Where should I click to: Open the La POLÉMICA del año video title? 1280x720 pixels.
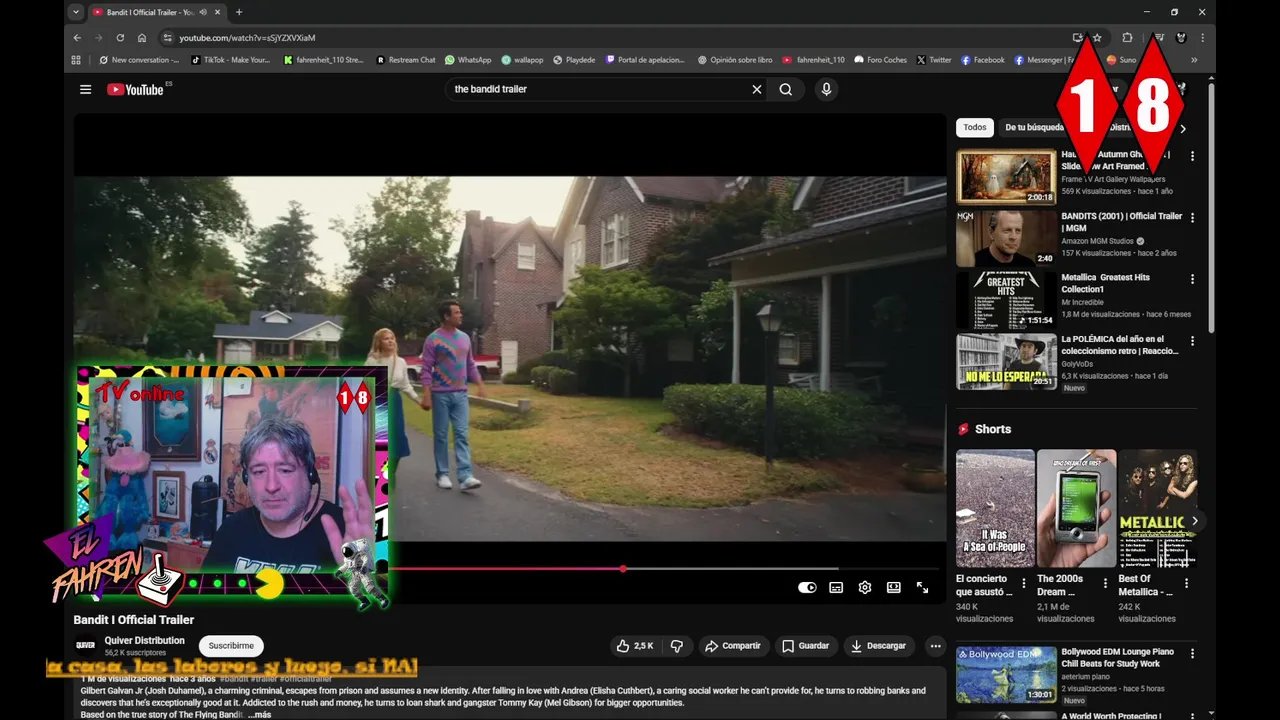1120,345
